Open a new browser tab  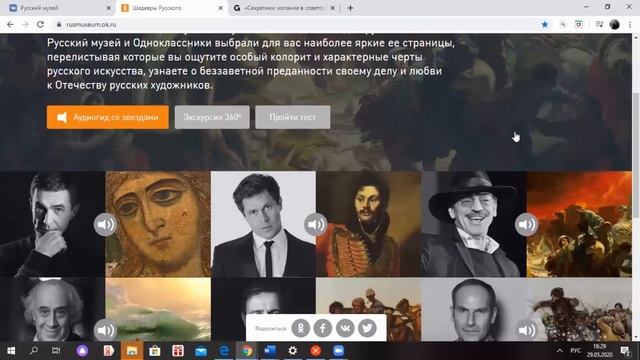click(350, 8)
